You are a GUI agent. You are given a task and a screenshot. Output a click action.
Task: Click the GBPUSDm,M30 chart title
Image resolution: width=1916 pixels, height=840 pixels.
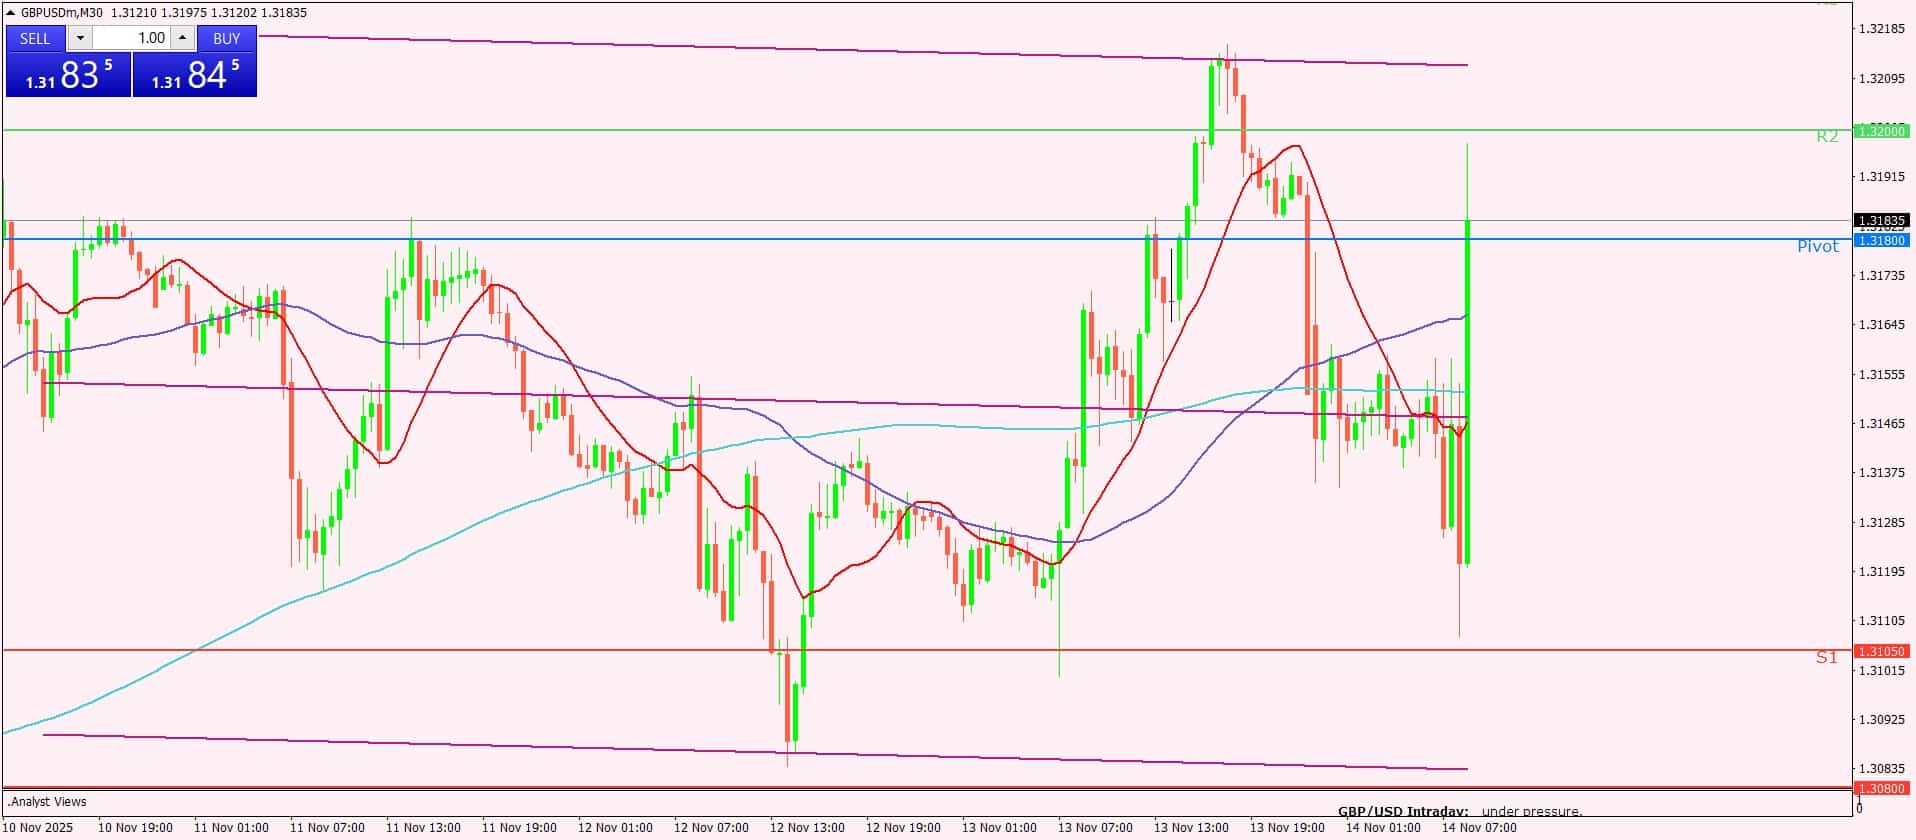tap(62, 13)
